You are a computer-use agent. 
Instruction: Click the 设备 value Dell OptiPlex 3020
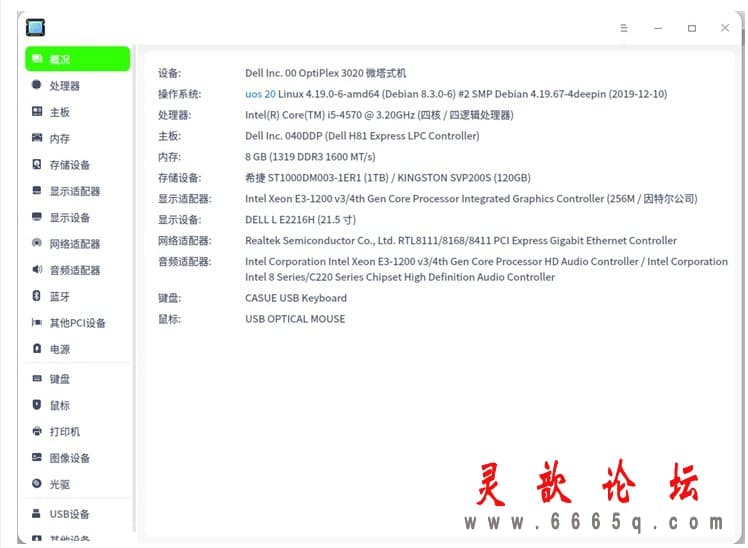tap(325, 73)
